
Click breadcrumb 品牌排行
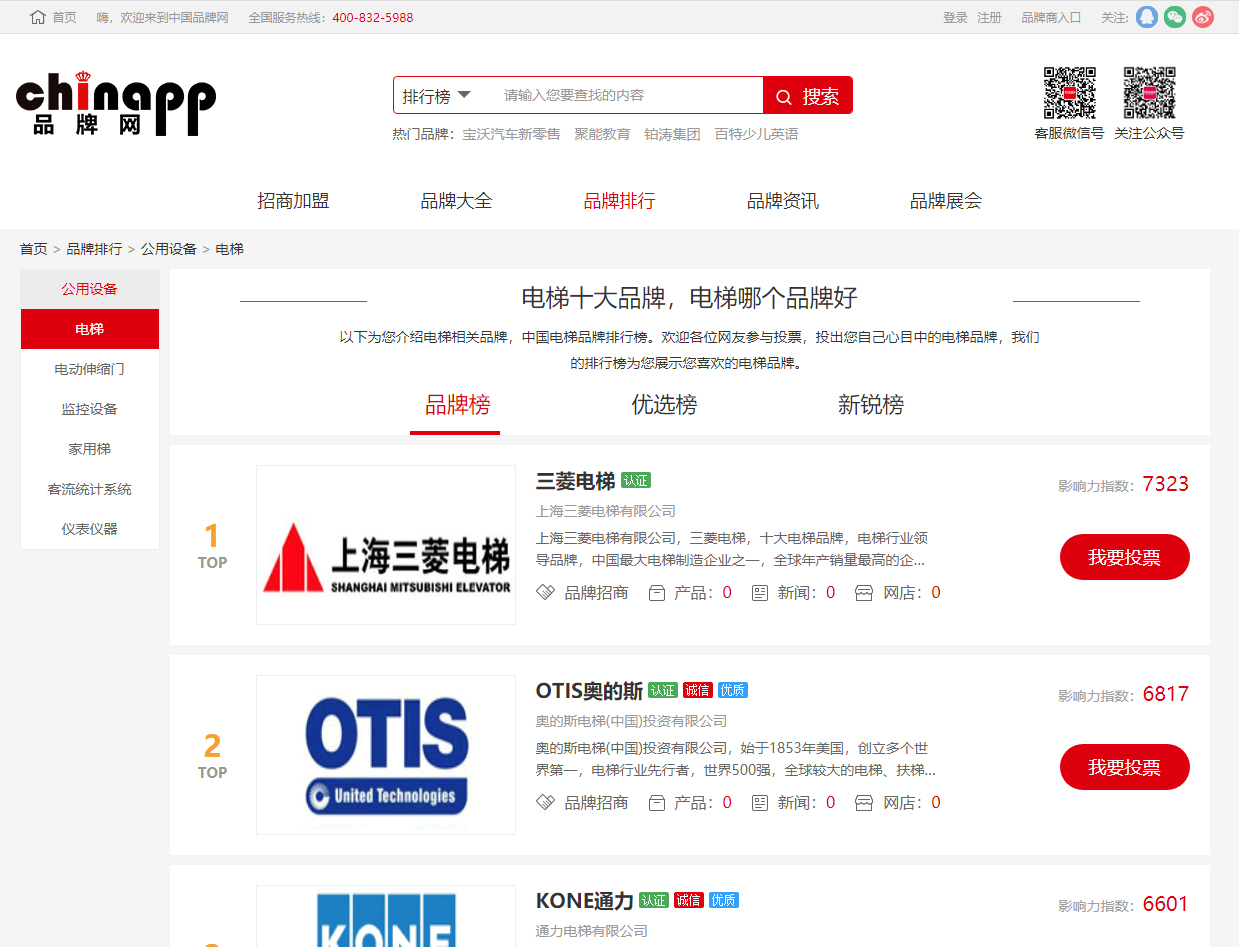(x=94, y=249)
